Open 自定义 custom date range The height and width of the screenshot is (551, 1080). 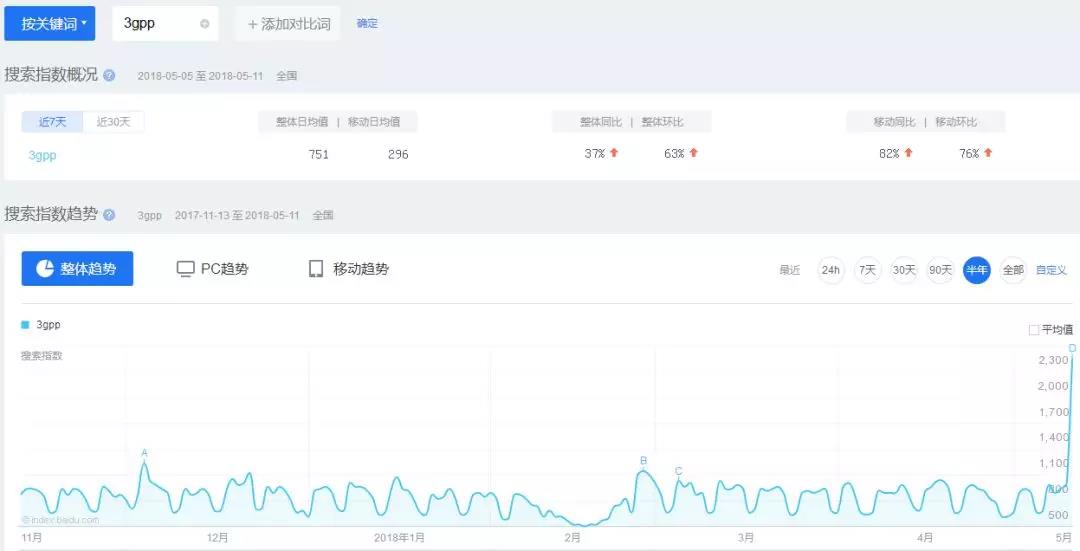[1051, 270]
